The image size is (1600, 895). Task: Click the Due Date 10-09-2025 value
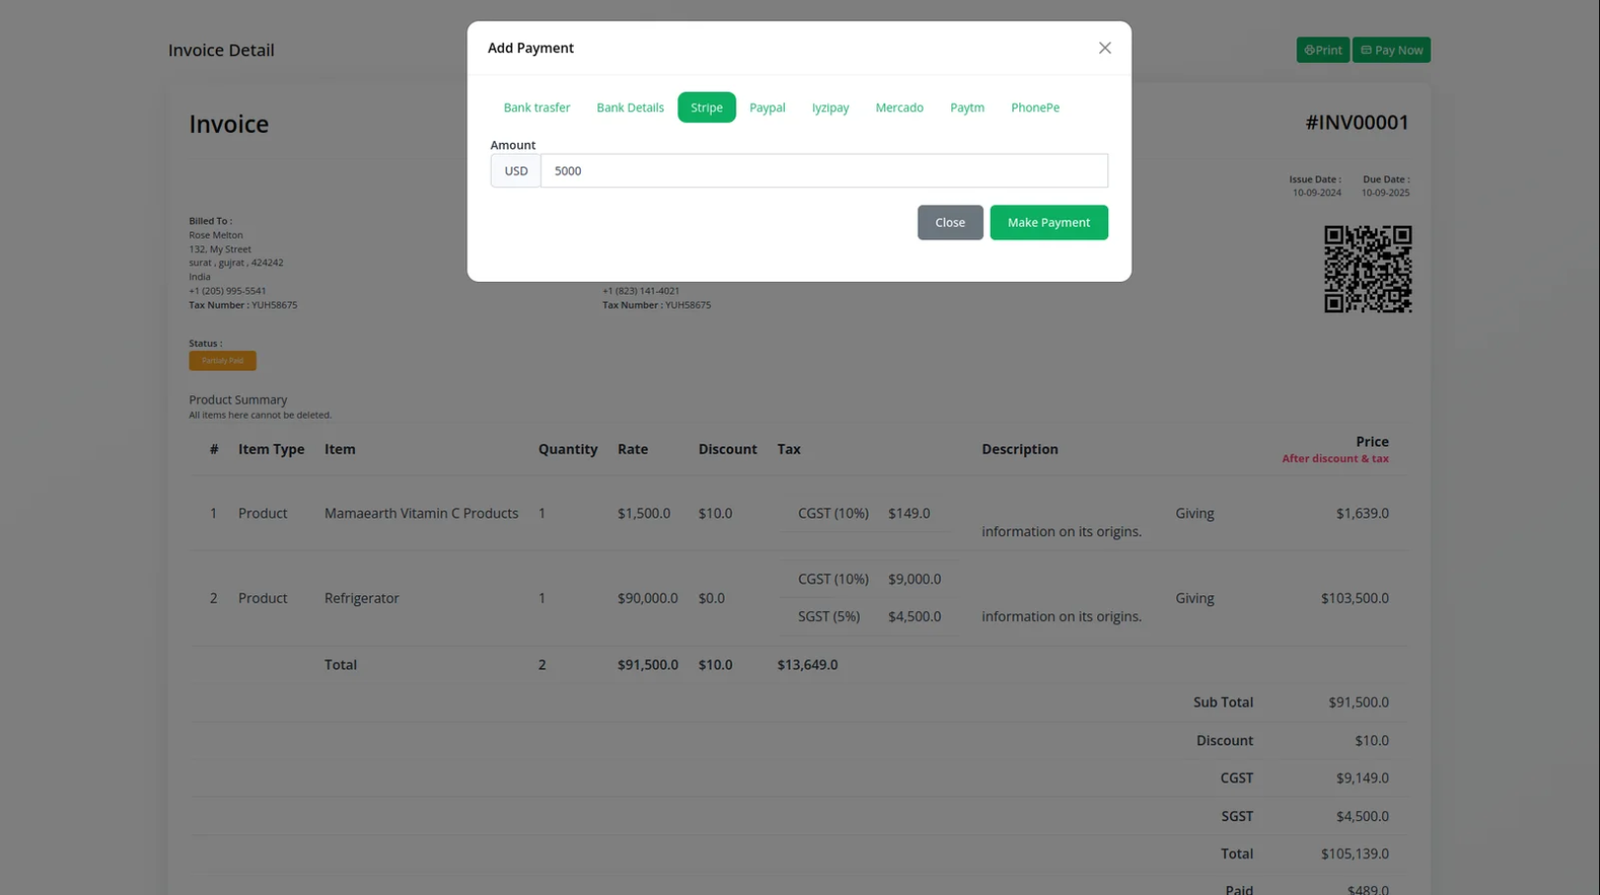pos(1385,193)
